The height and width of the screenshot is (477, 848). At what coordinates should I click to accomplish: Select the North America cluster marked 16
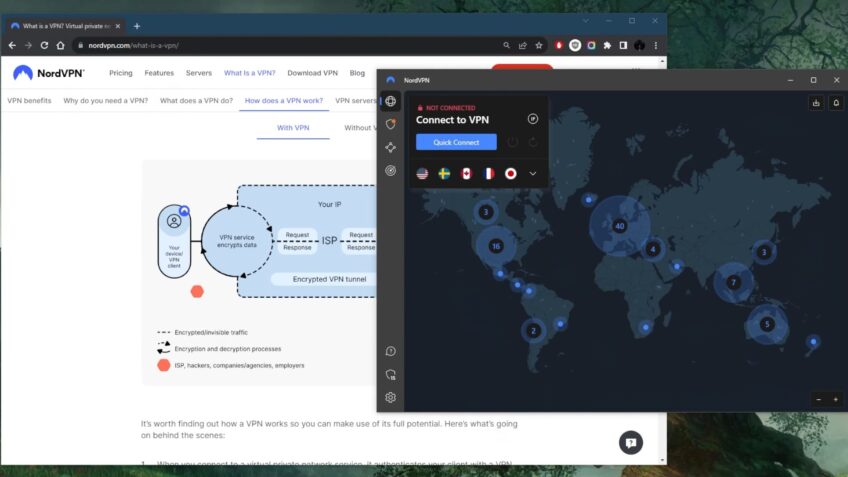click(496, 247)
